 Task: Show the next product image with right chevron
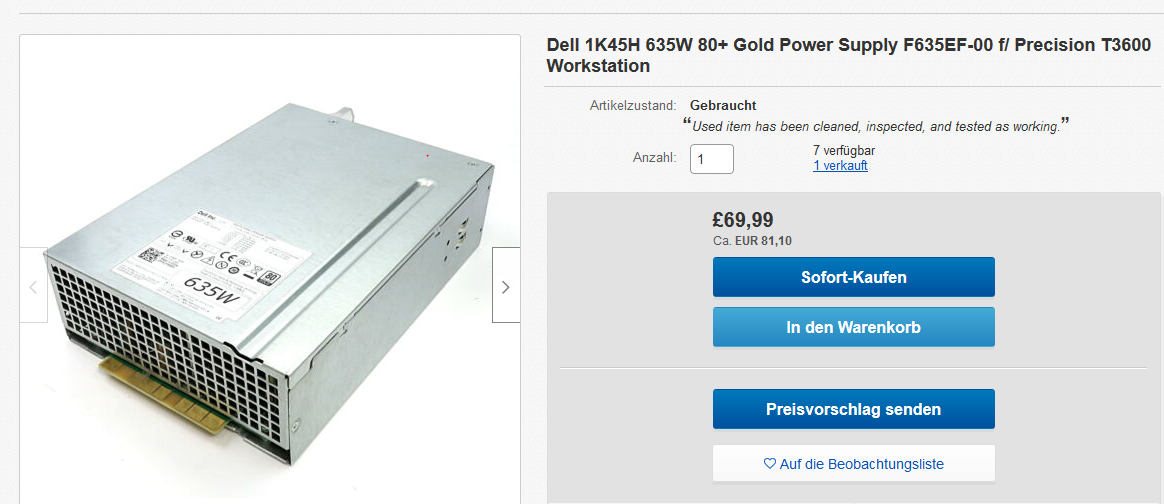(506, 285)
